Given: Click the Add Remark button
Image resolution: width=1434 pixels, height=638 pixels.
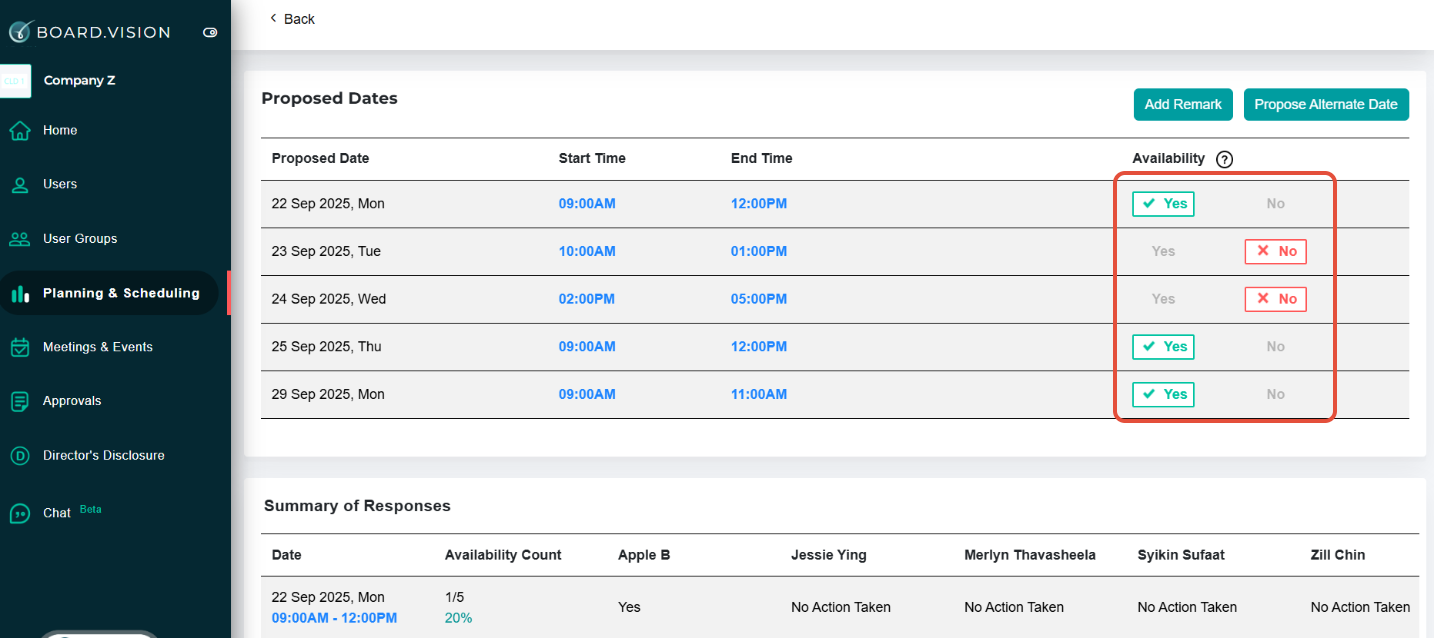Looking at the screenshot, I should [x=1183, y=104].
